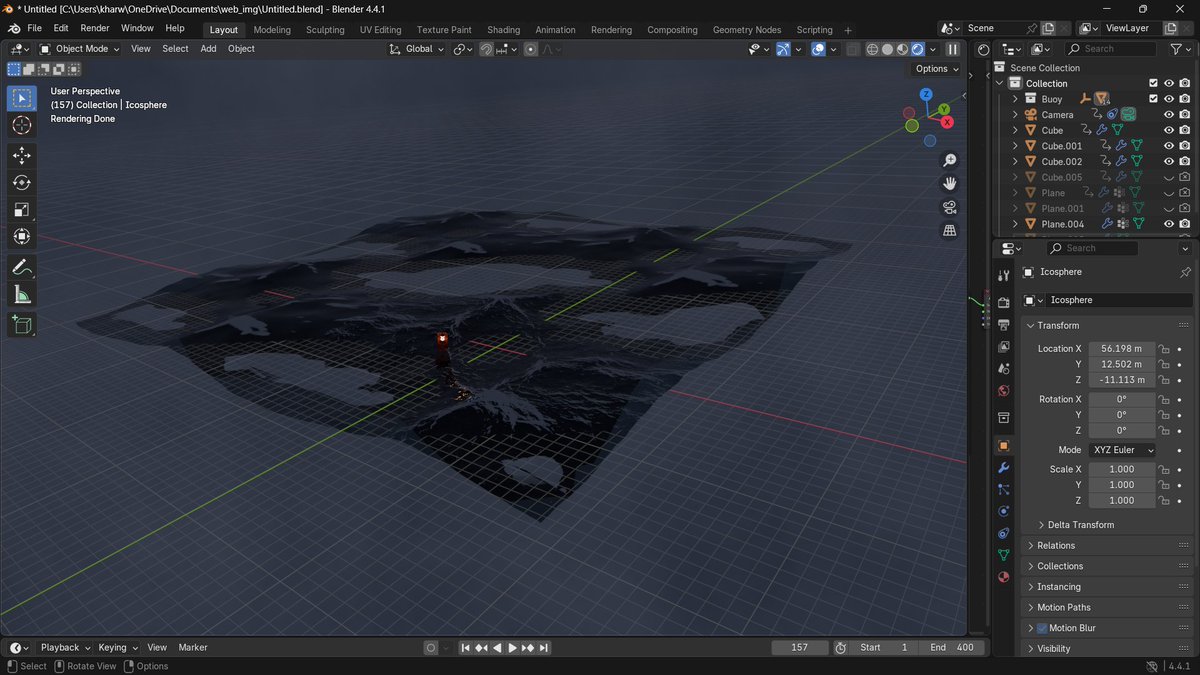Viewport: 1200px width, 675px height.
Task: Open the World properties tab
Action: click(1004, 391)
